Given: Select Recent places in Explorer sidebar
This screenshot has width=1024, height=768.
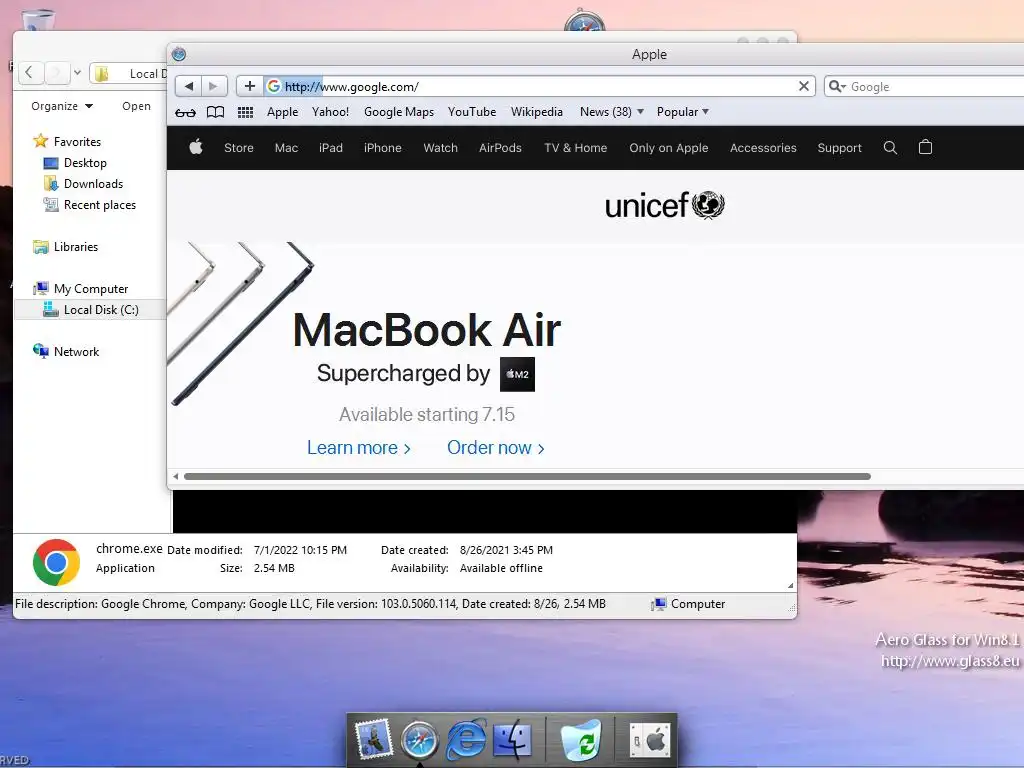Looking at the screenshot, I should [x=90, y=204].
